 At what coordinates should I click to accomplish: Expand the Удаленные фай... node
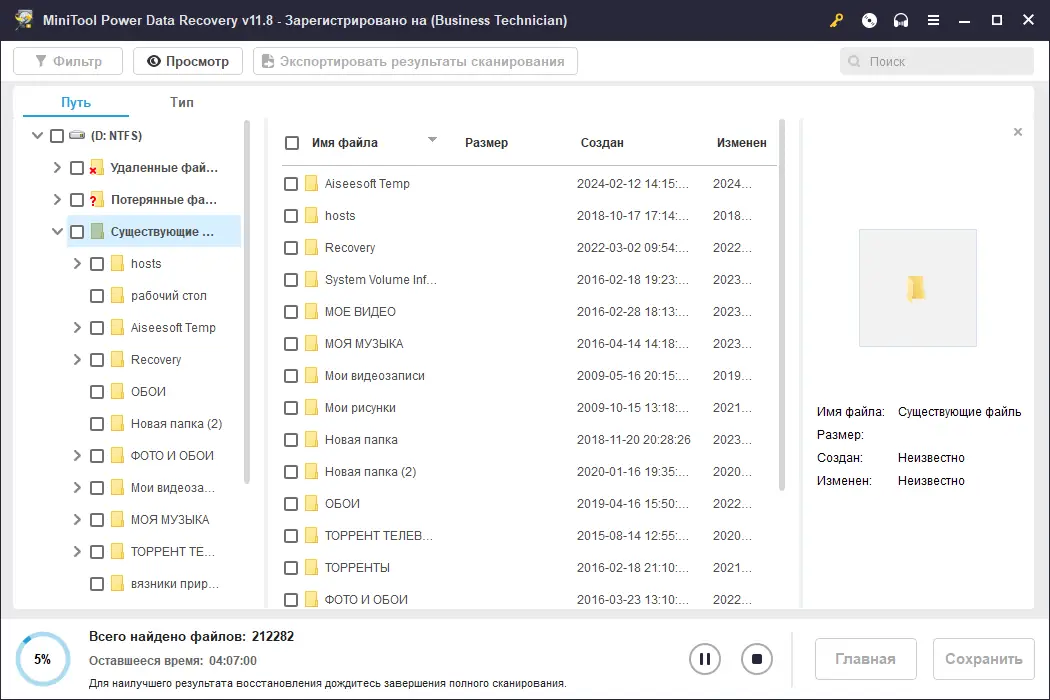[57, 167]
